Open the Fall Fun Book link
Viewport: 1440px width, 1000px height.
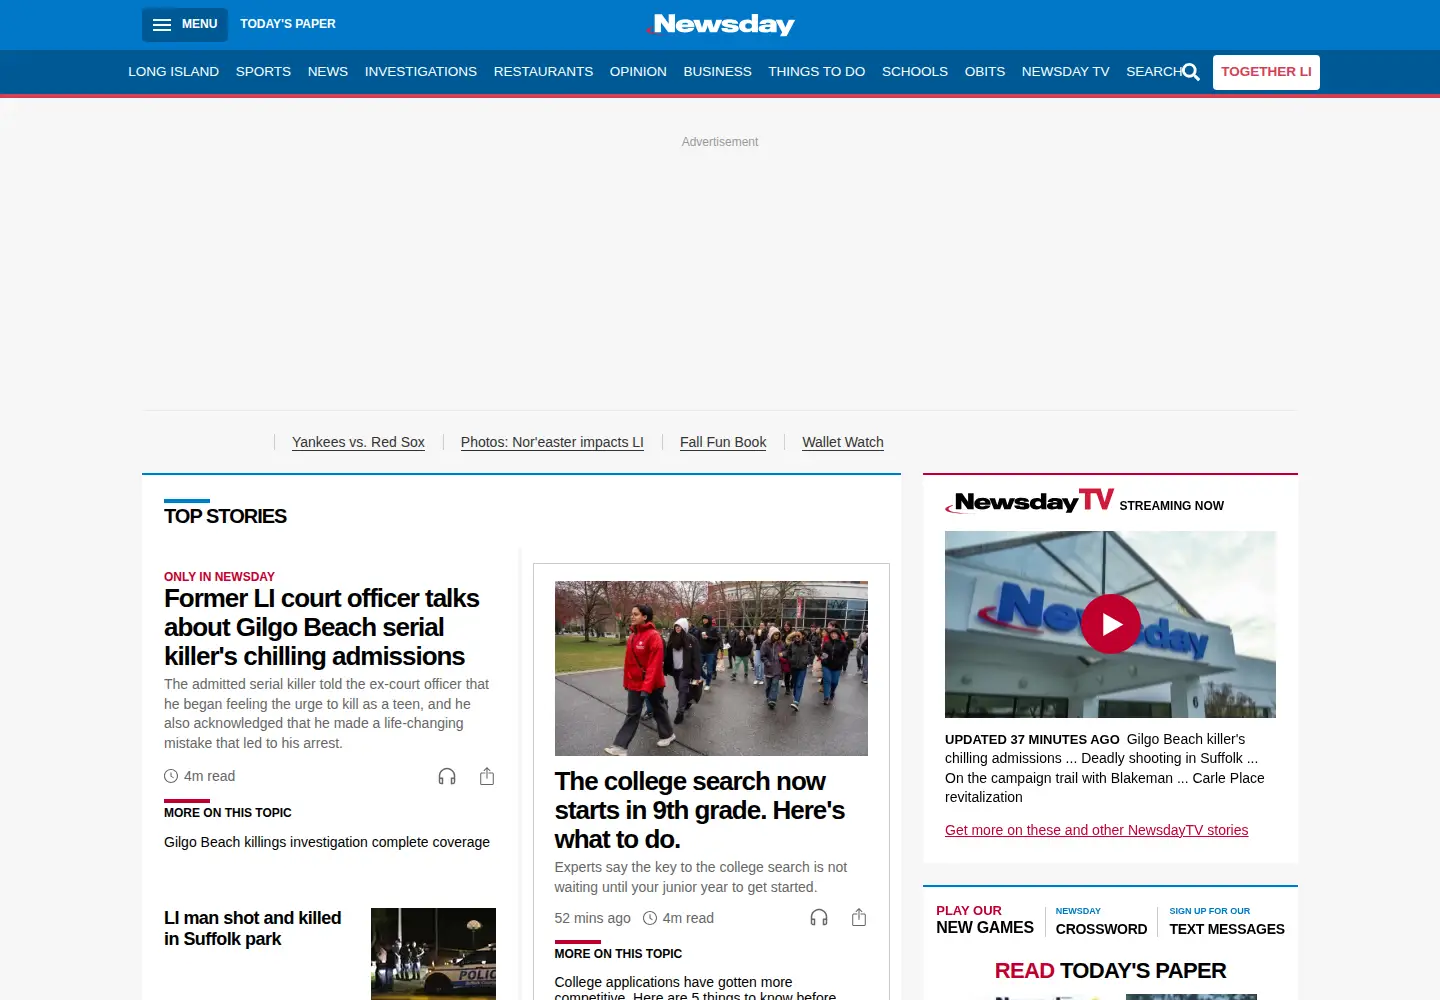pyautogui.click(x=723, y=442)
